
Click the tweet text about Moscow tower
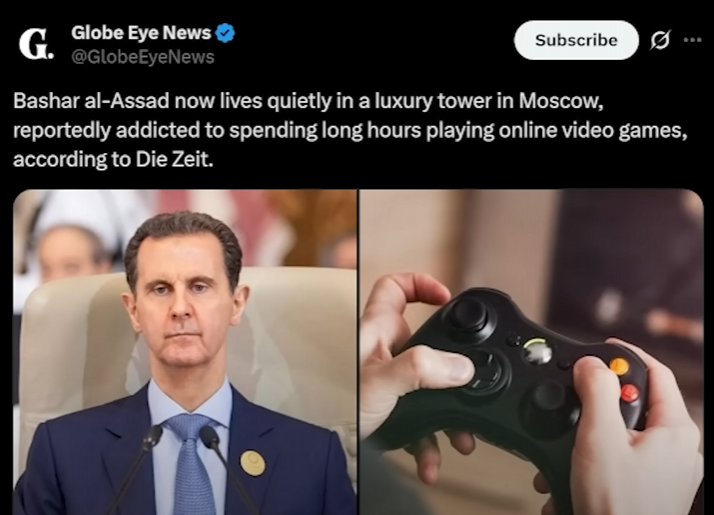[350, 130]
